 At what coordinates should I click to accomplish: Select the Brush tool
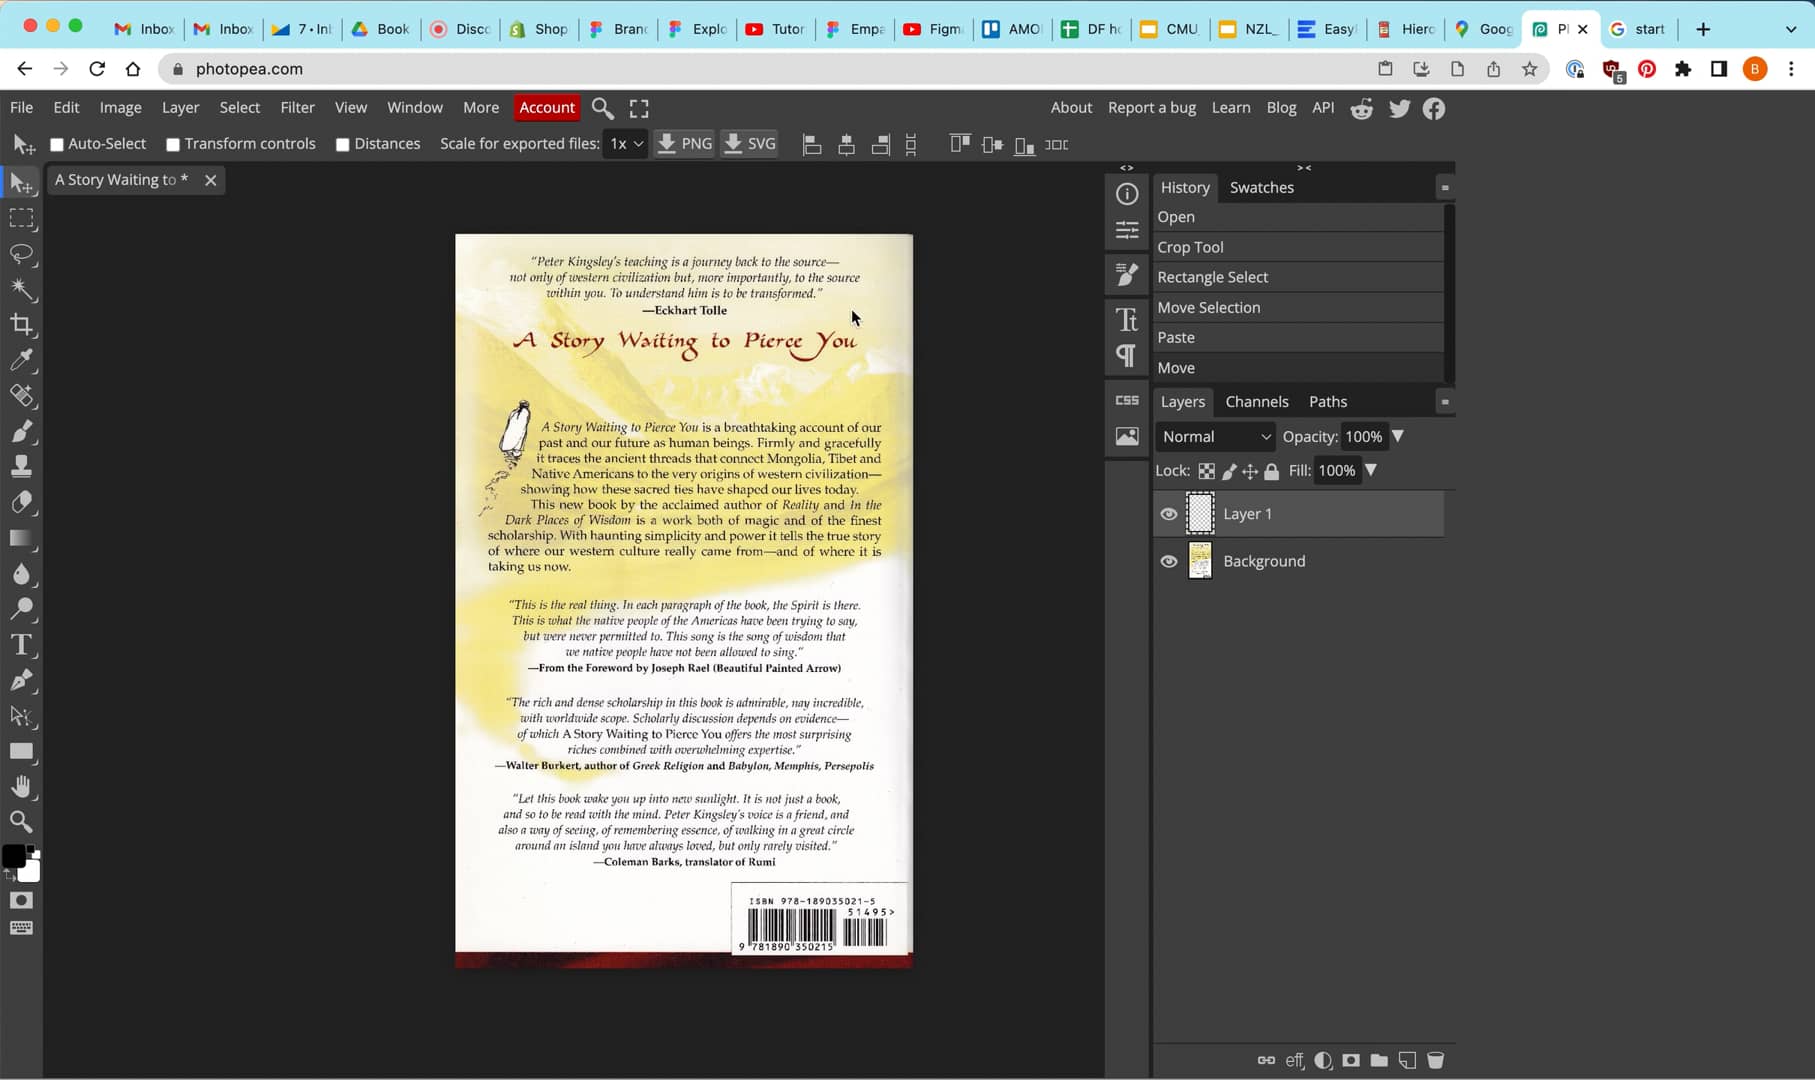coord(23,432)
